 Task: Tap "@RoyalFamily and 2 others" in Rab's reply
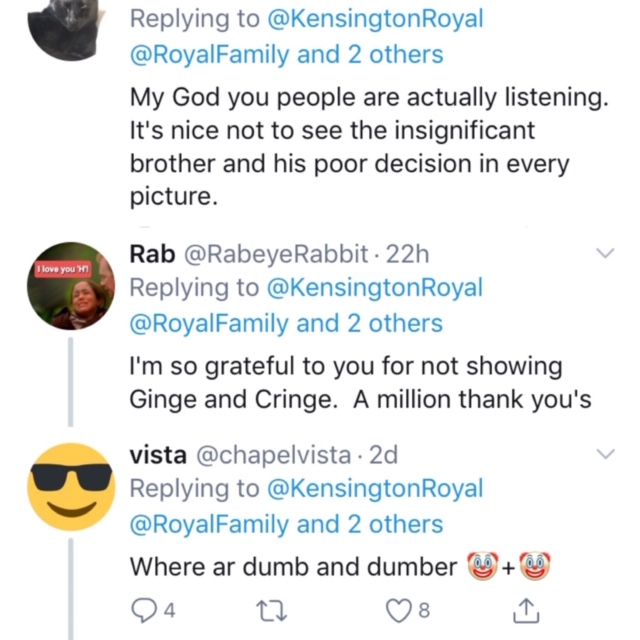click(x=286, y=323)
